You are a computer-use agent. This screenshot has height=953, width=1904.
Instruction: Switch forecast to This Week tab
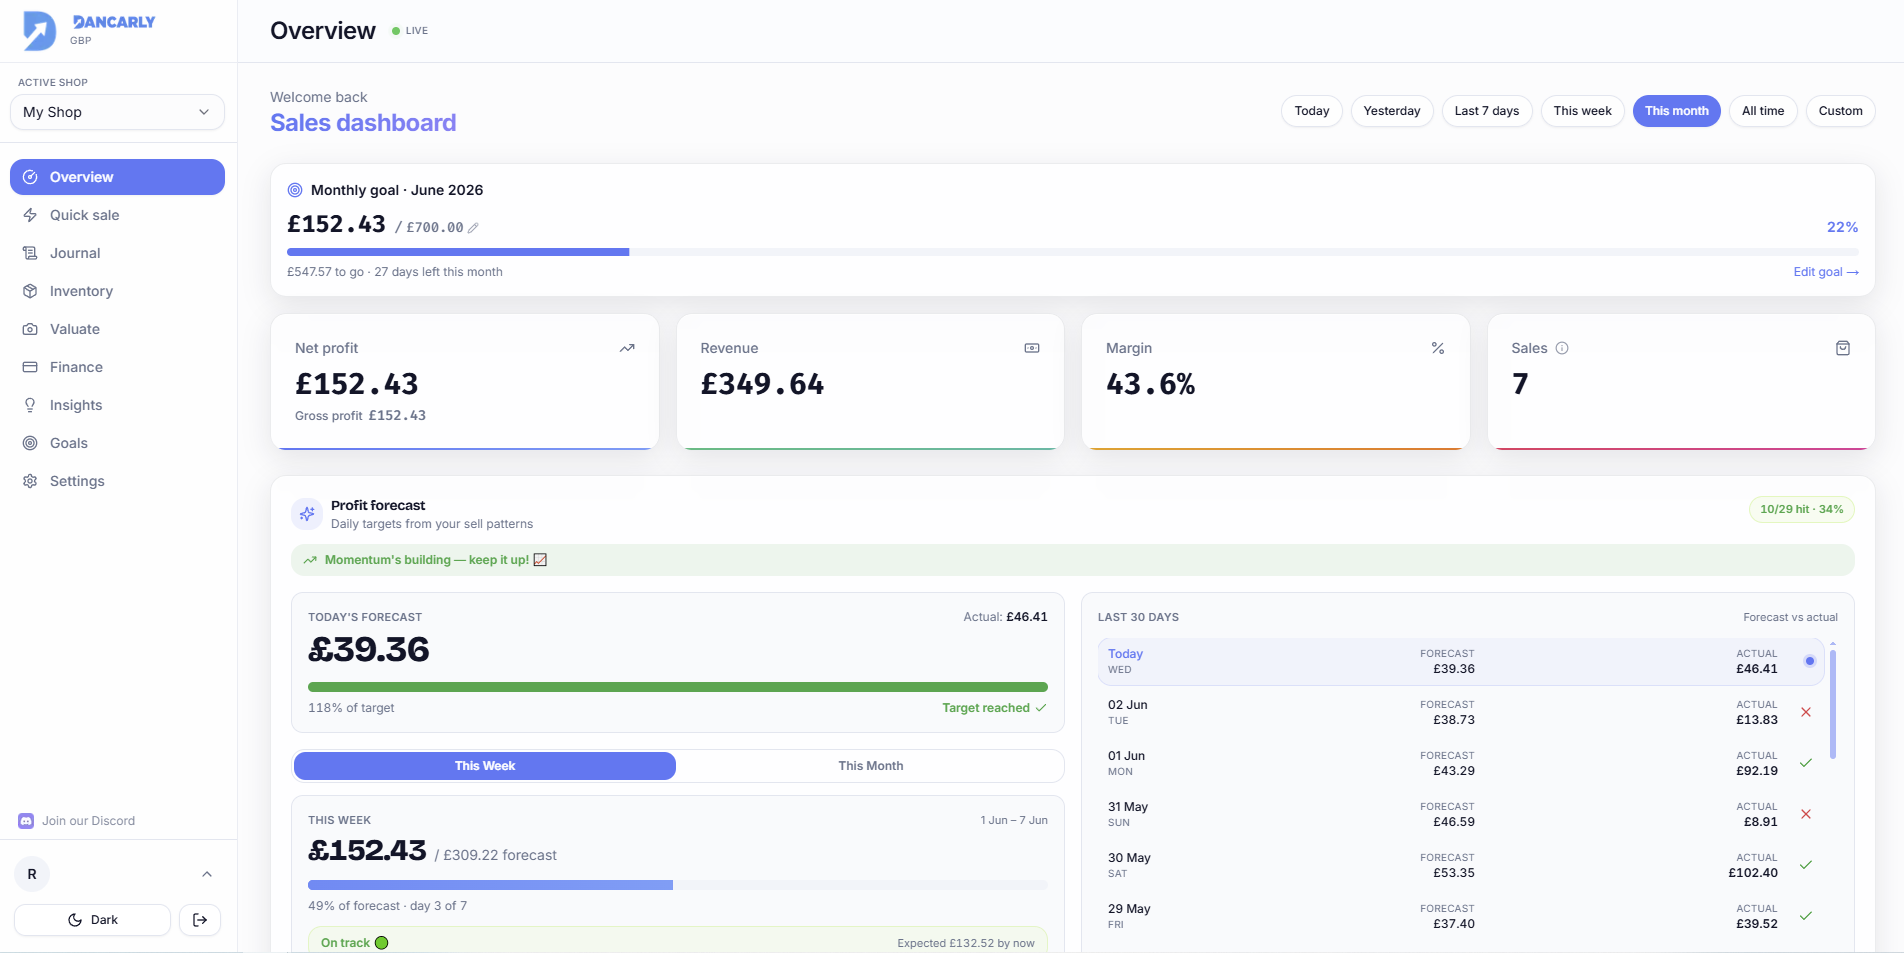[x=485, y=766]
